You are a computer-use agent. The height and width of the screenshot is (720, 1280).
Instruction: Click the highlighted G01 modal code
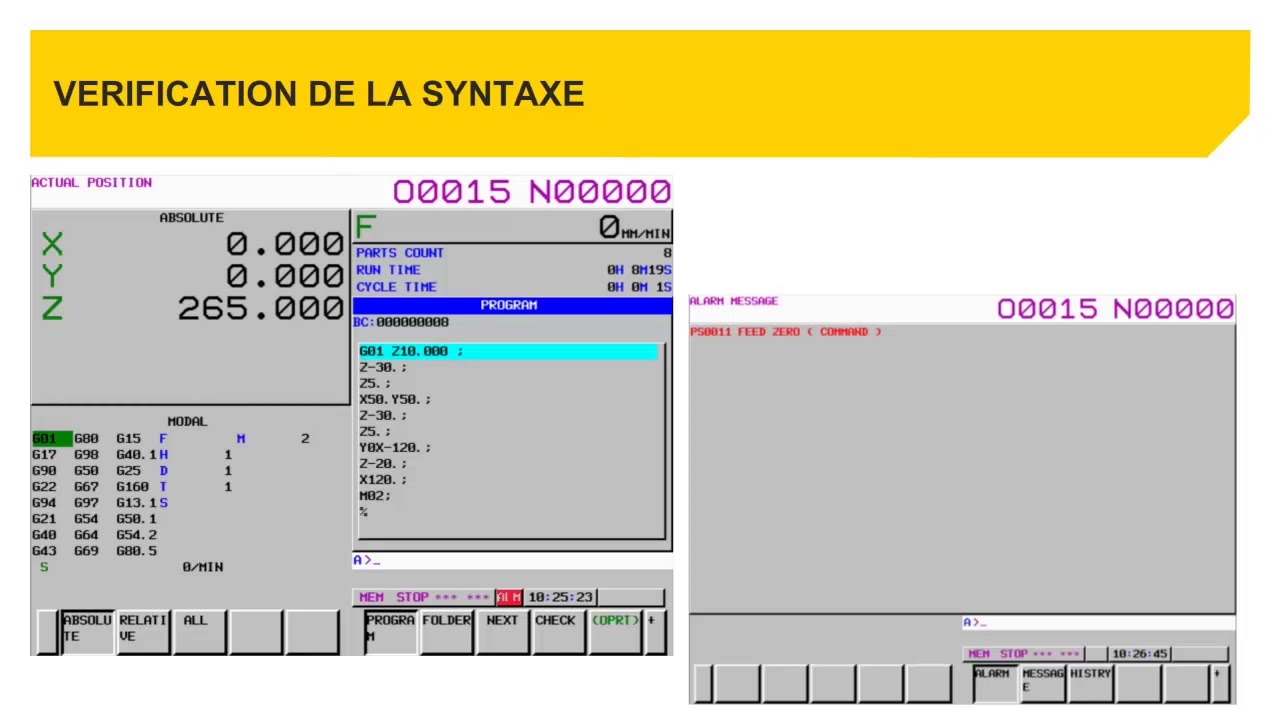pyautogui.click(x=52, y=439)
